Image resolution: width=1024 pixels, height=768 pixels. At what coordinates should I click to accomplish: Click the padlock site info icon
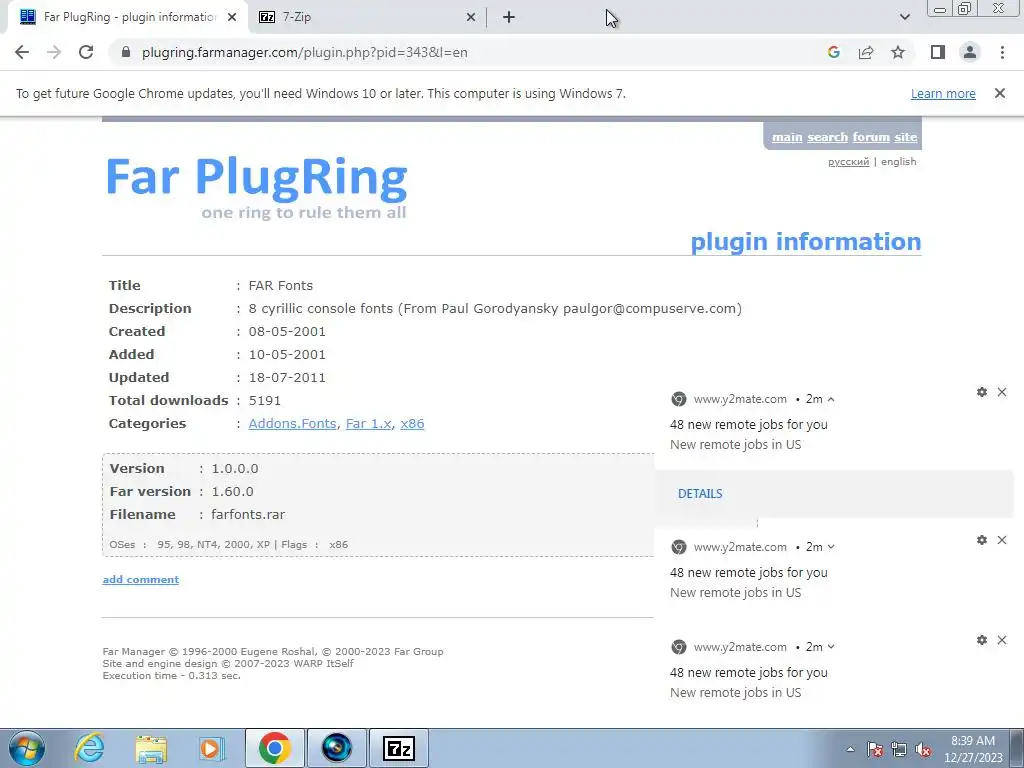[126, 52]
